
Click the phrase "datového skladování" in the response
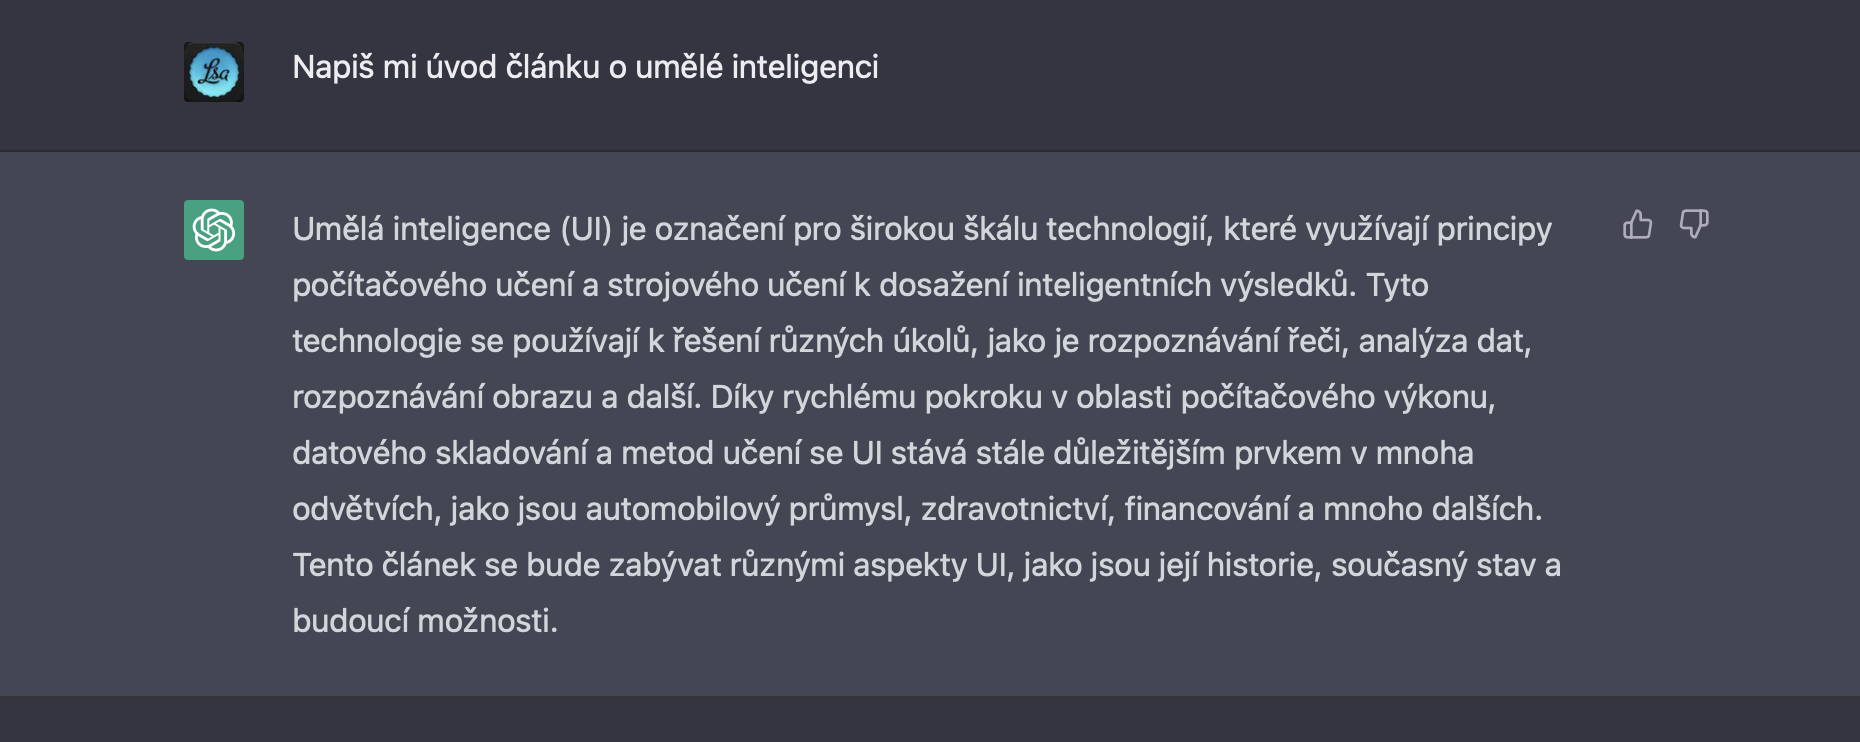point(439,453)
